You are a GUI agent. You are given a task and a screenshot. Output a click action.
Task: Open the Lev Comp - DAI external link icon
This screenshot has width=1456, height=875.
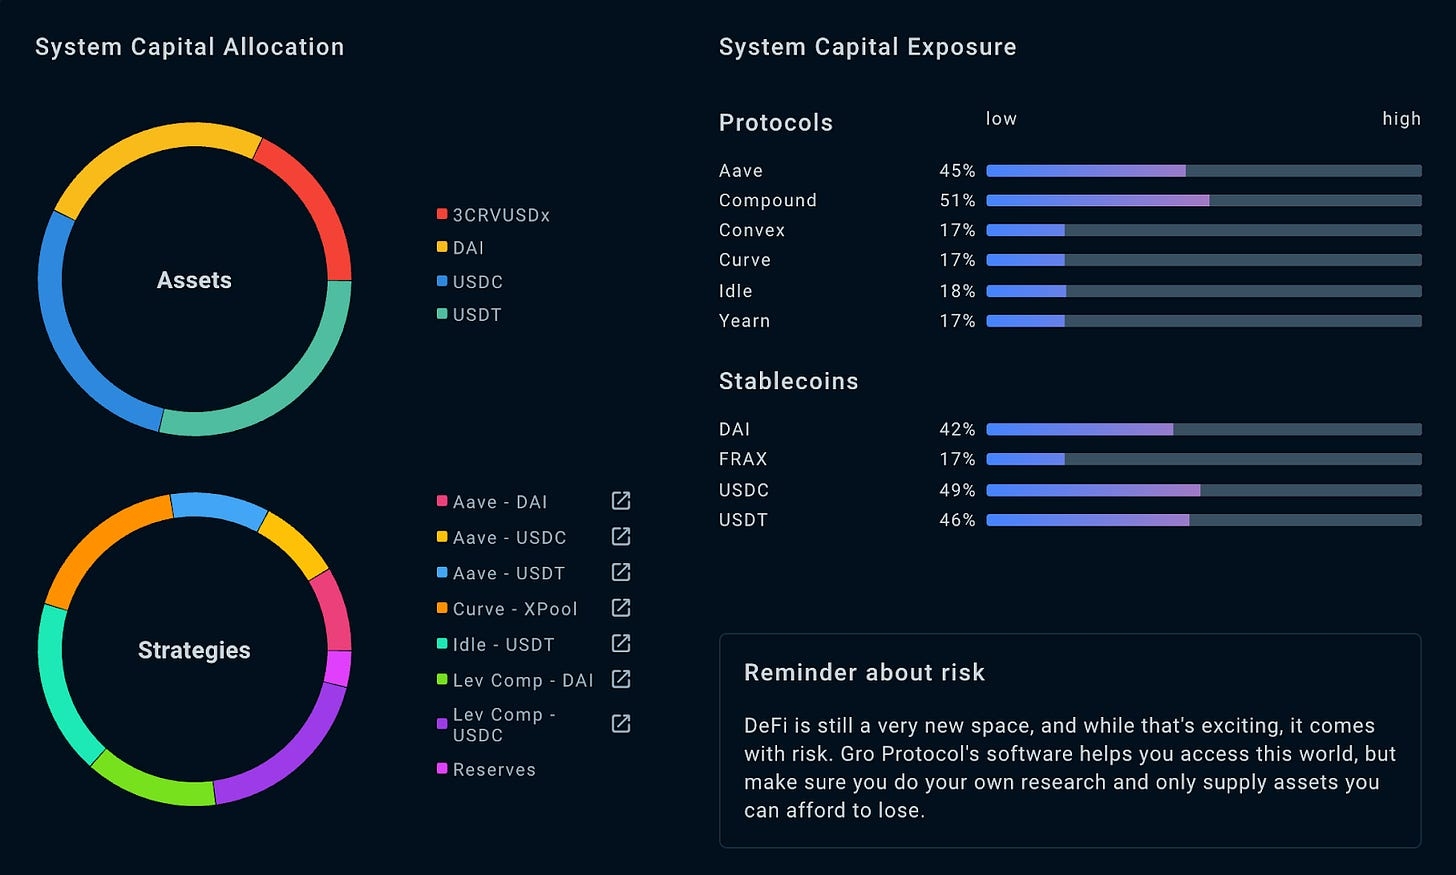click(621, 679)
